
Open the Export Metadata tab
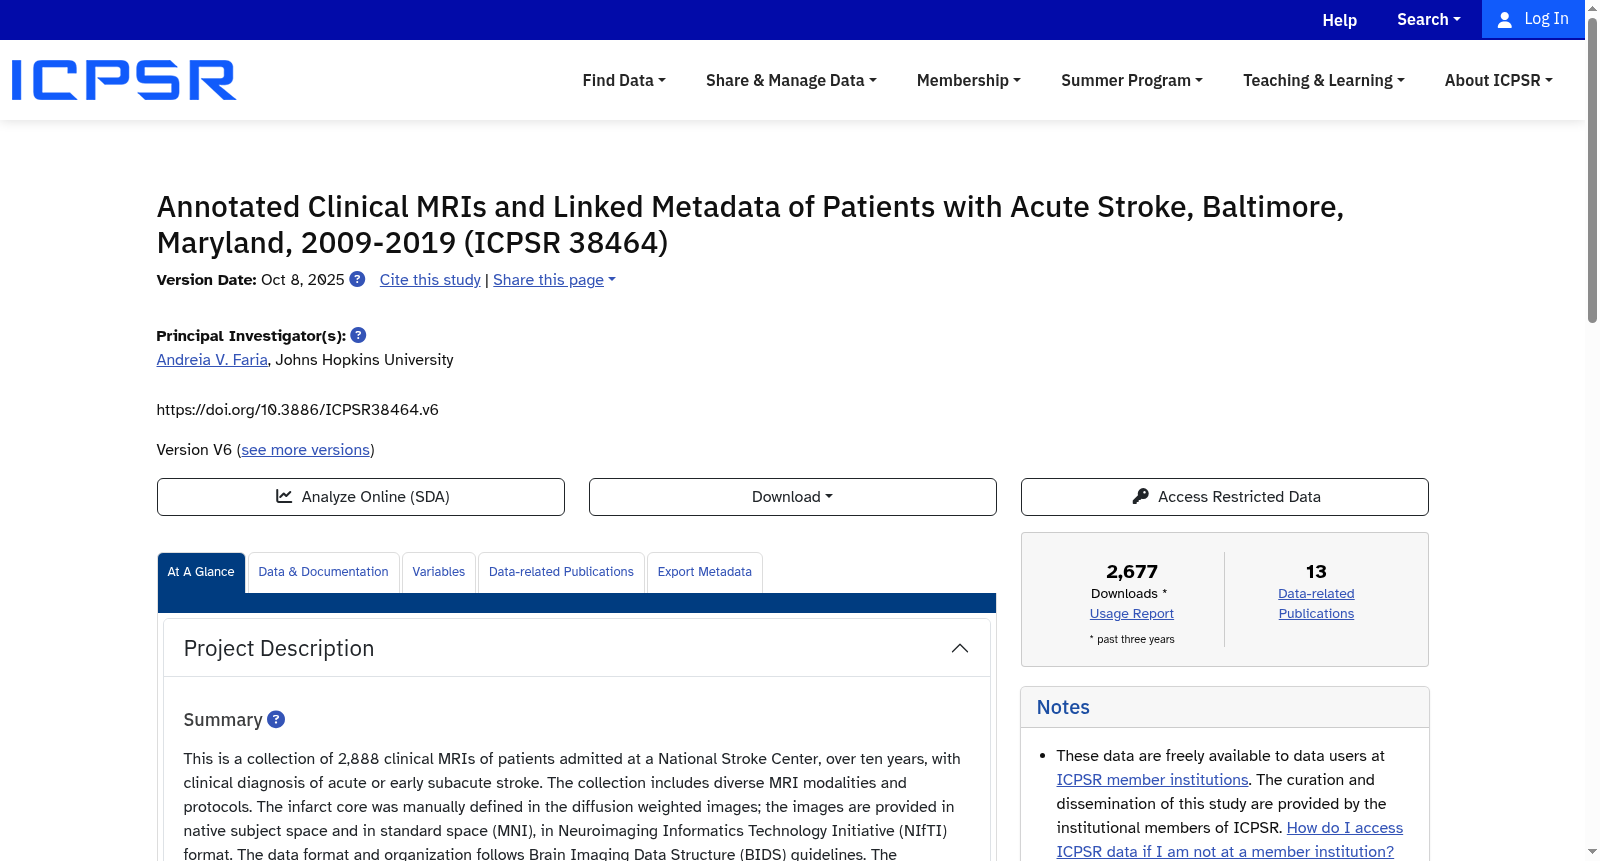pyautogui.click(x=705, y=572)
